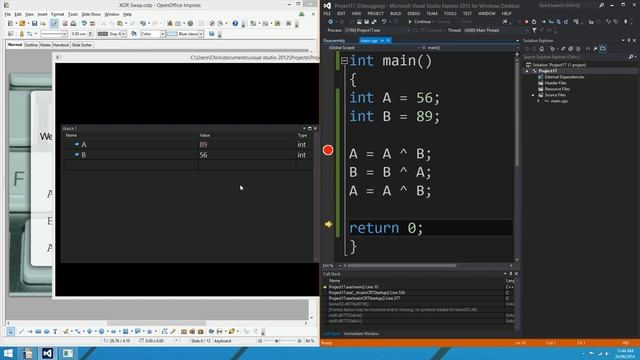Switch to the Disassembly tab
The height and width of the screenshot is (360, 640).
[334, 40]
